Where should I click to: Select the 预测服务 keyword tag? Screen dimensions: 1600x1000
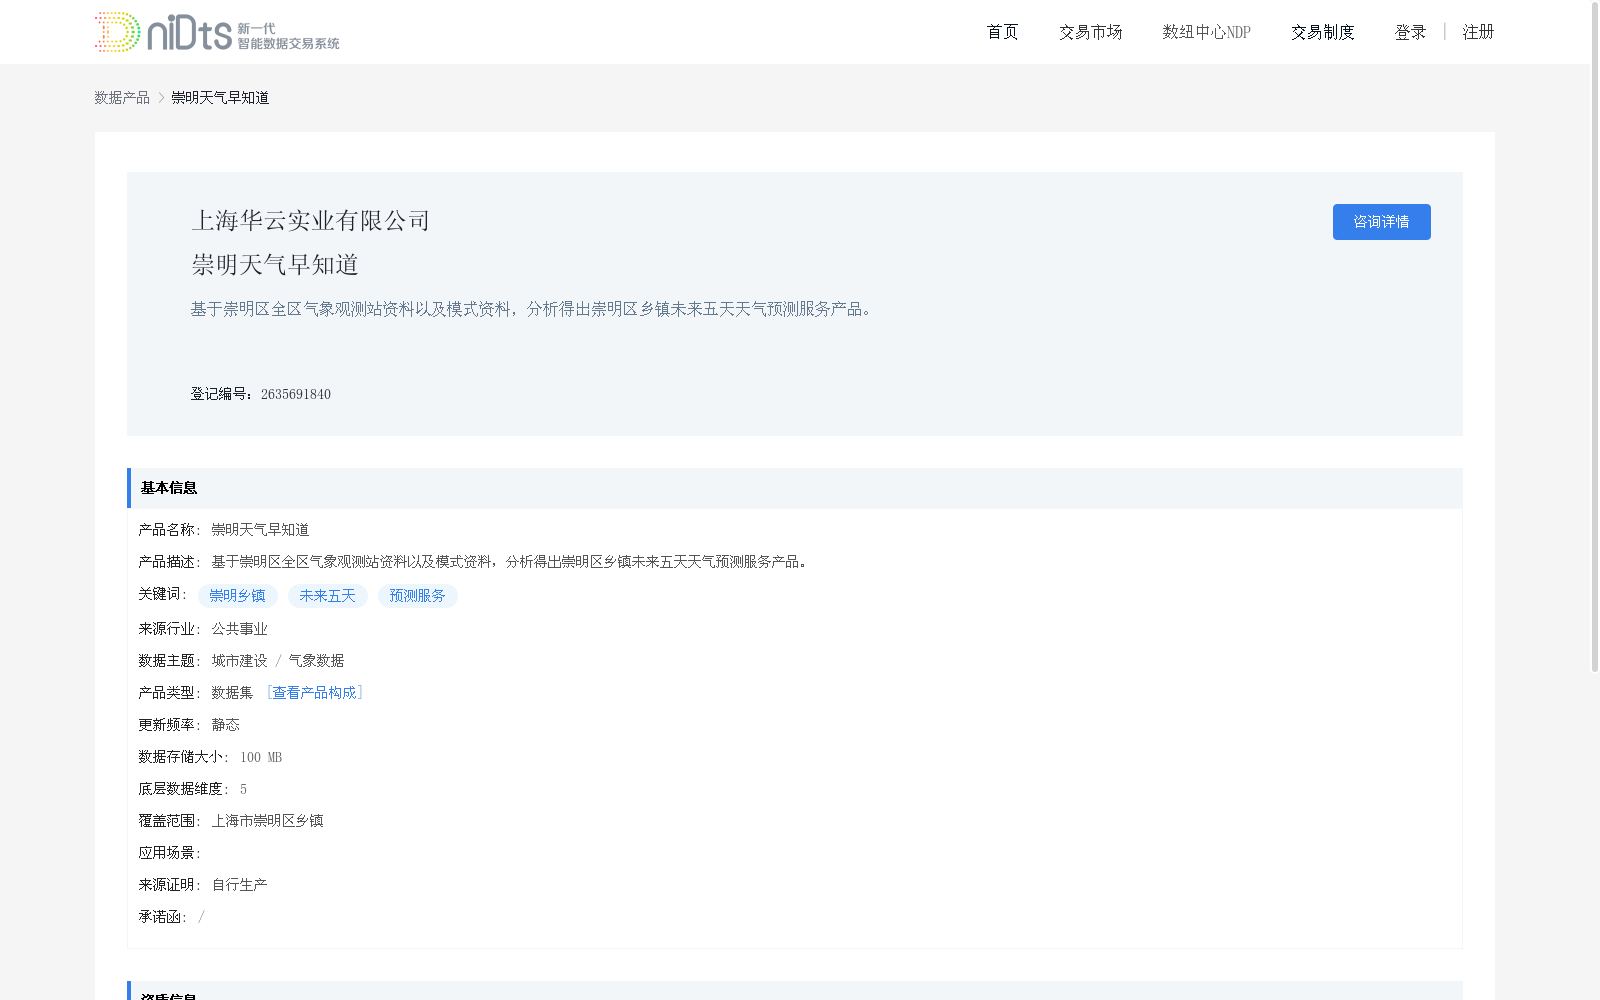tap(418, 596)
